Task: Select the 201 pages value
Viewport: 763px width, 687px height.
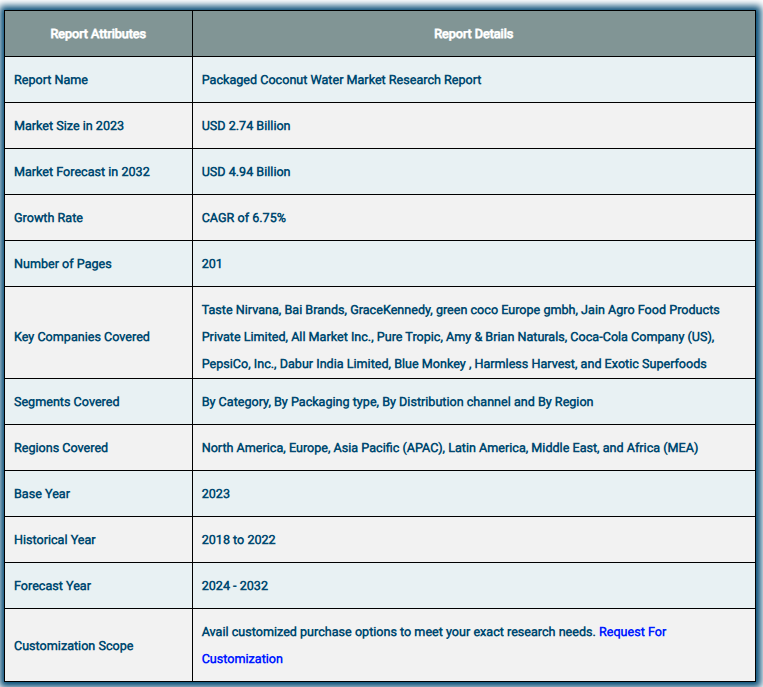Action: [212, 264]
